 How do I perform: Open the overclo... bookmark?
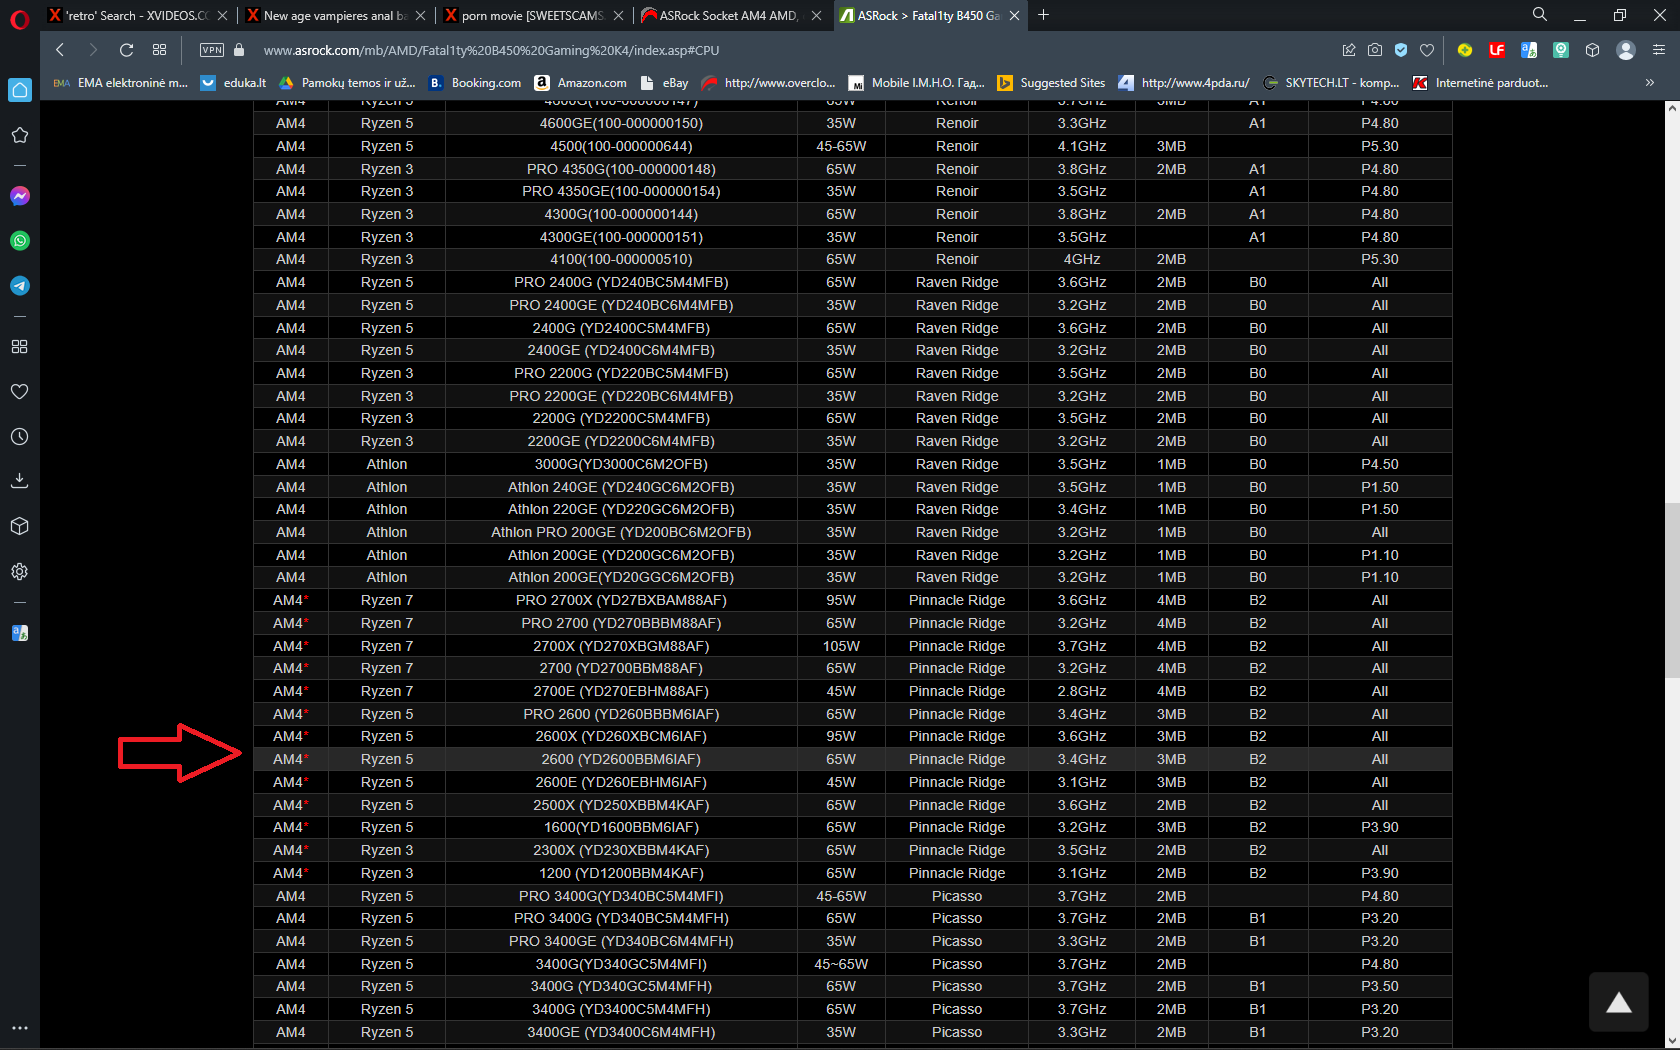[x=769, y=83]
